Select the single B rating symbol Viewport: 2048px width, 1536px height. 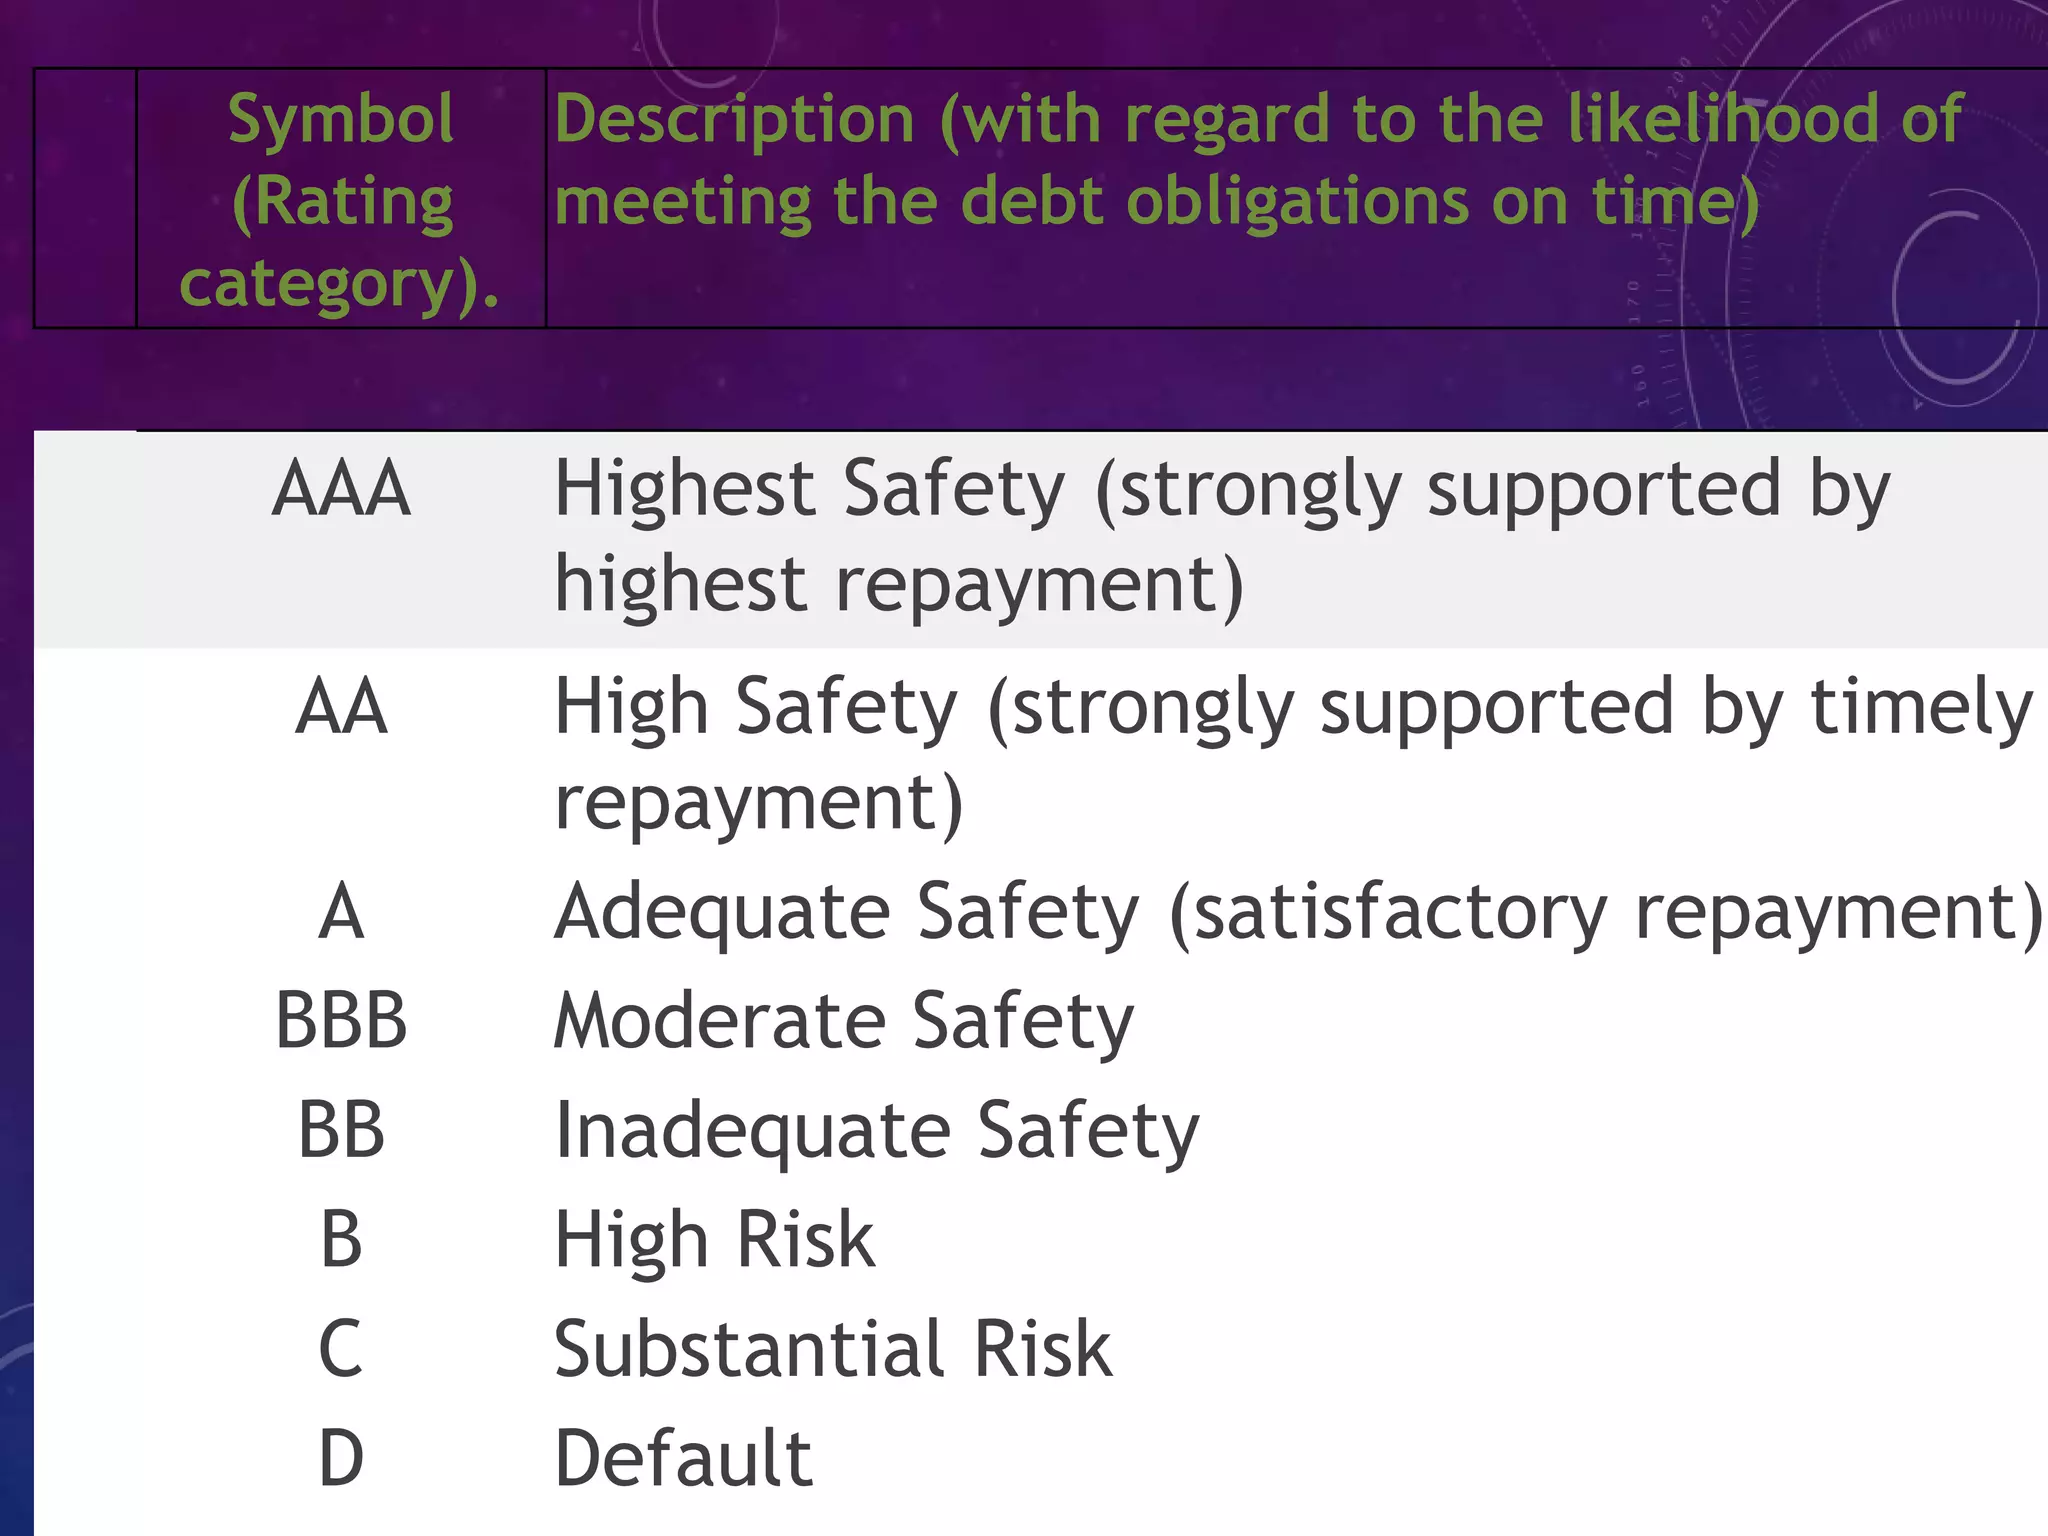(x=341, y=1239)
